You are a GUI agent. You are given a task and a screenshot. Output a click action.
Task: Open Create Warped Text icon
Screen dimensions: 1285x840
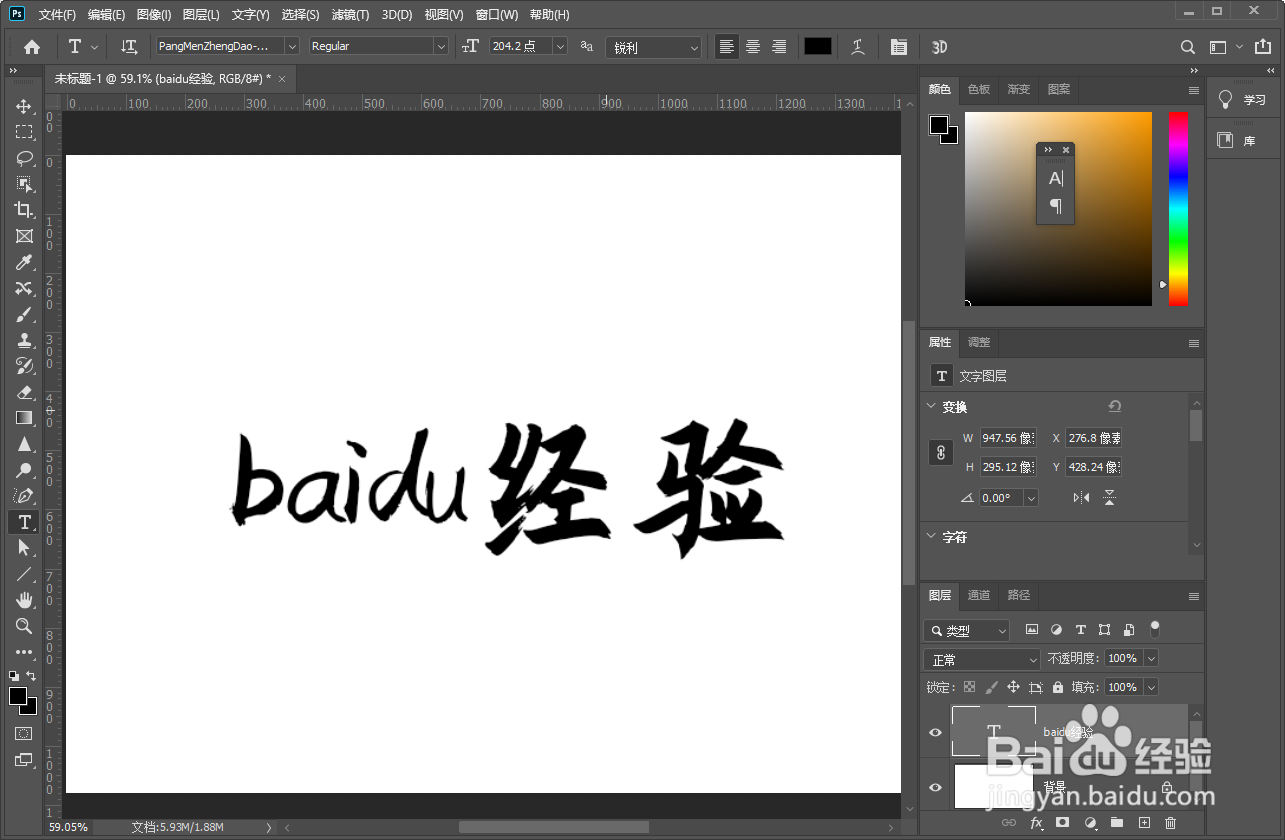click(x=858, y=47)
